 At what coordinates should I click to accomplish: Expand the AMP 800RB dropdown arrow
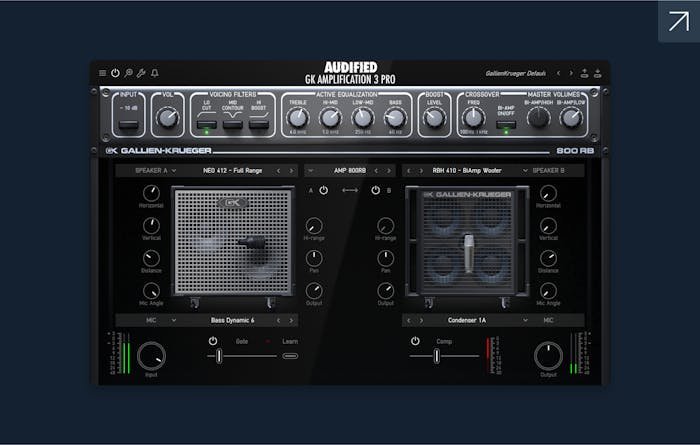pyautogui.click(x=311, y=171)
